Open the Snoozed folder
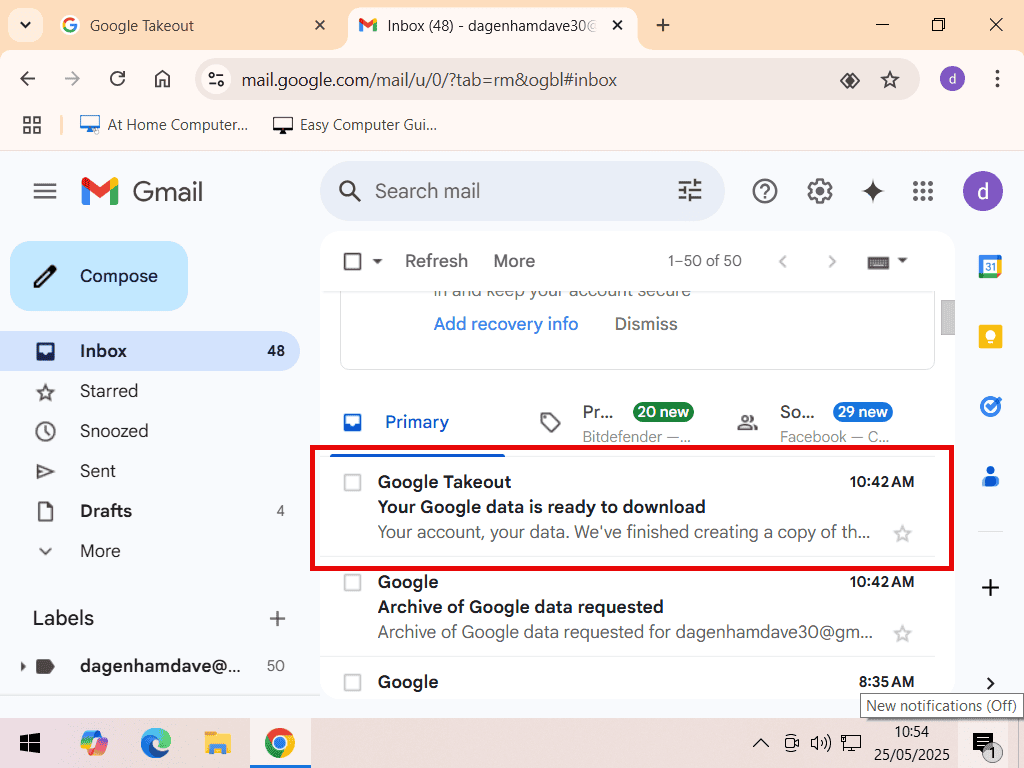Screen dimensions: 1024x768 (x=150, y=431)
